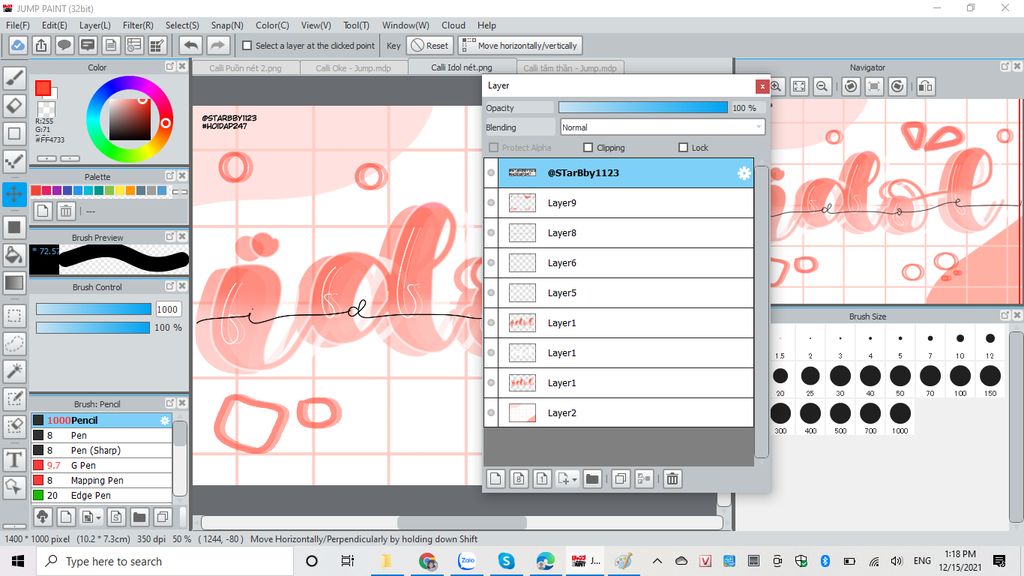Create a new layer folder
Viewport: 1024px width, 576px height.
pos(592,479)
